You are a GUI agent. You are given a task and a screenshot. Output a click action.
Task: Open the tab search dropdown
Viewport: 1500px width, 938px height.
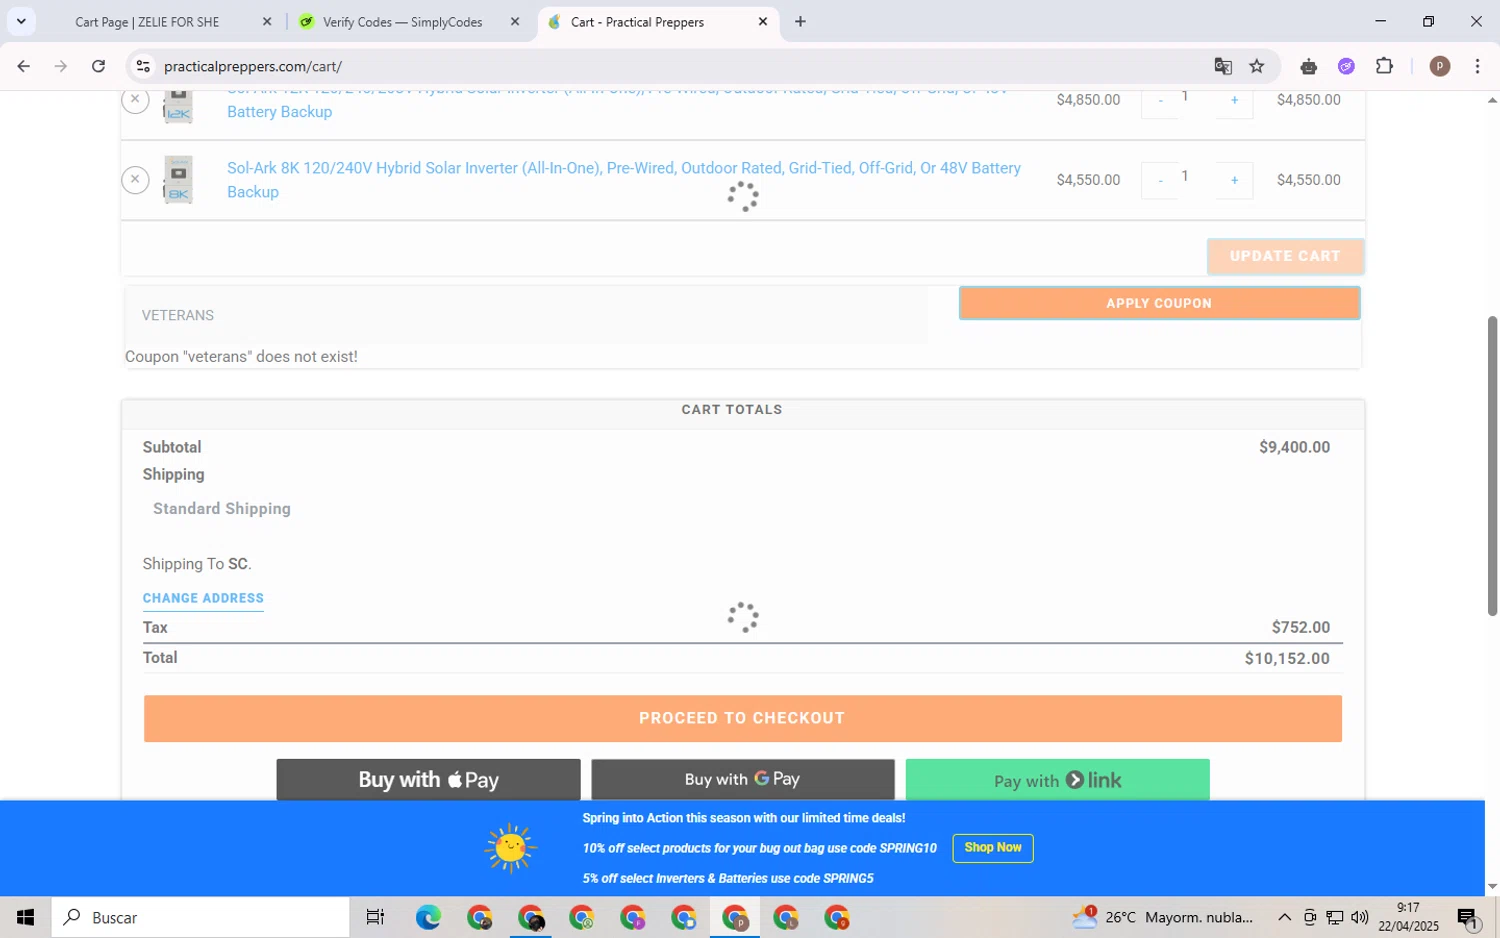pyautogui.click(x=21, y=22)
